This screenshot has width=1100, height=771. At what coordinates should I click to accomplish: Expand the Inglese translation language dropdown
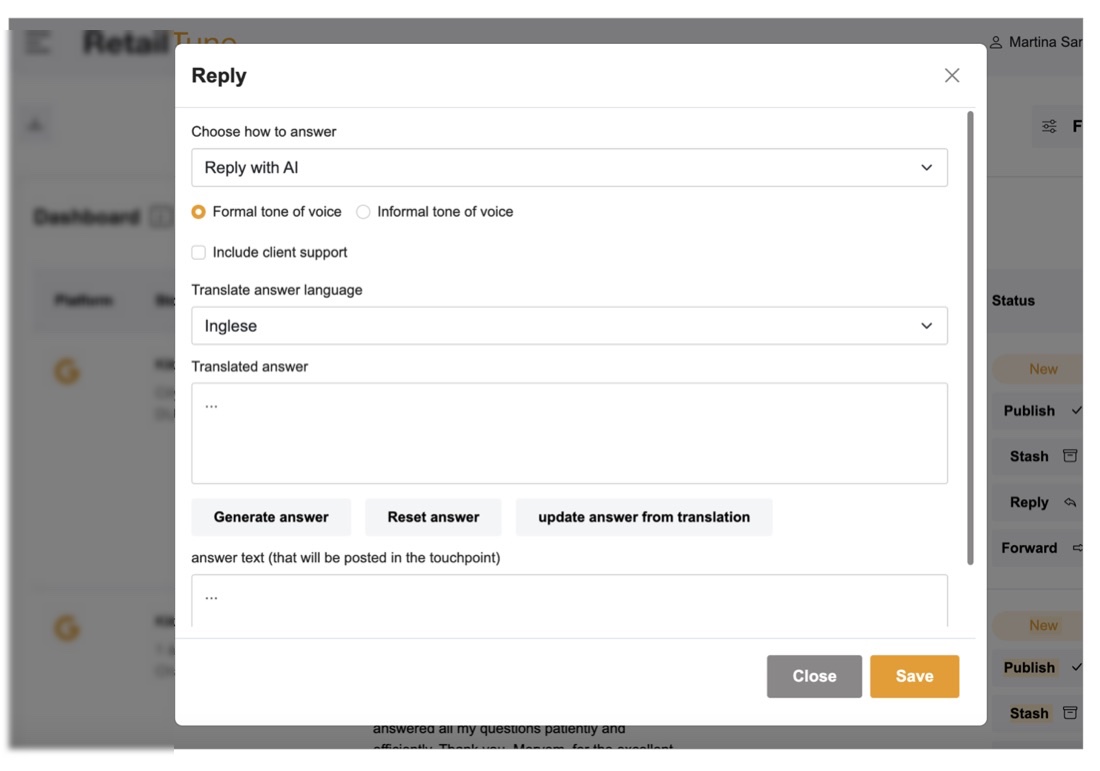(569, 326)
